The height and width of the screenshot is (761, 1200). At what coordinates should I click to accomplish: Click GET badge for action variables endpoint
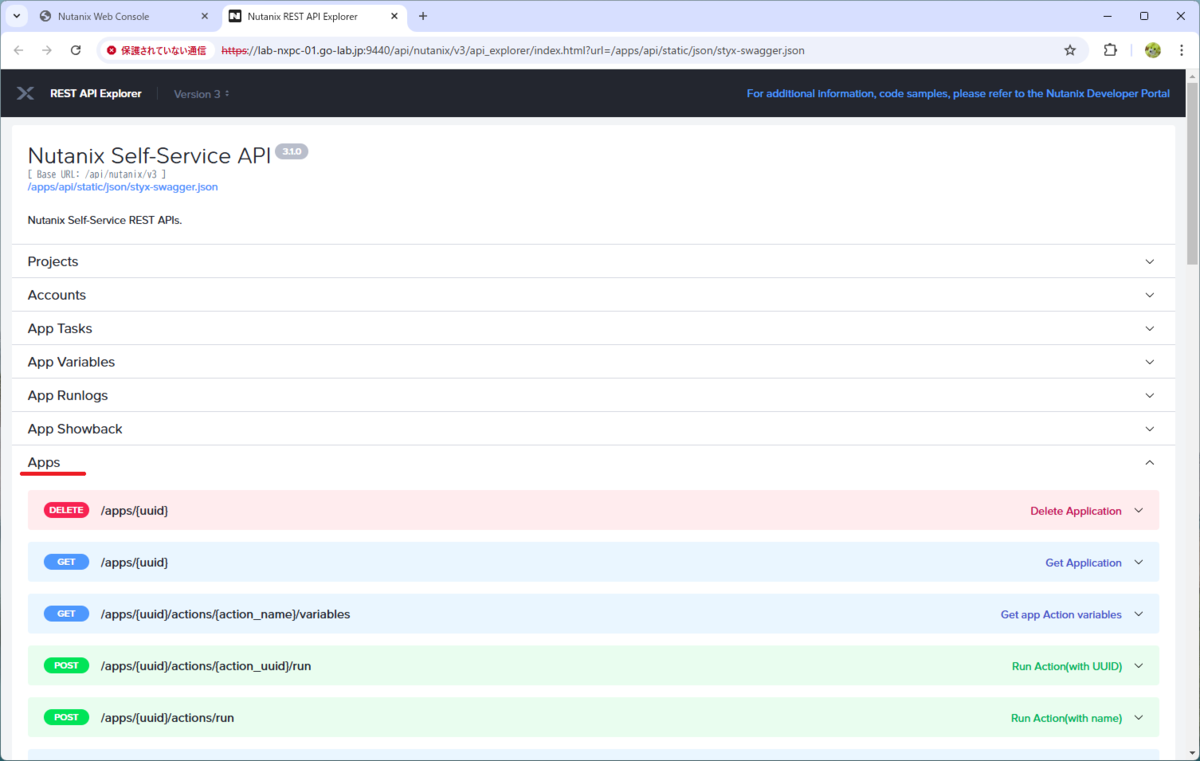tap(66, 614)
